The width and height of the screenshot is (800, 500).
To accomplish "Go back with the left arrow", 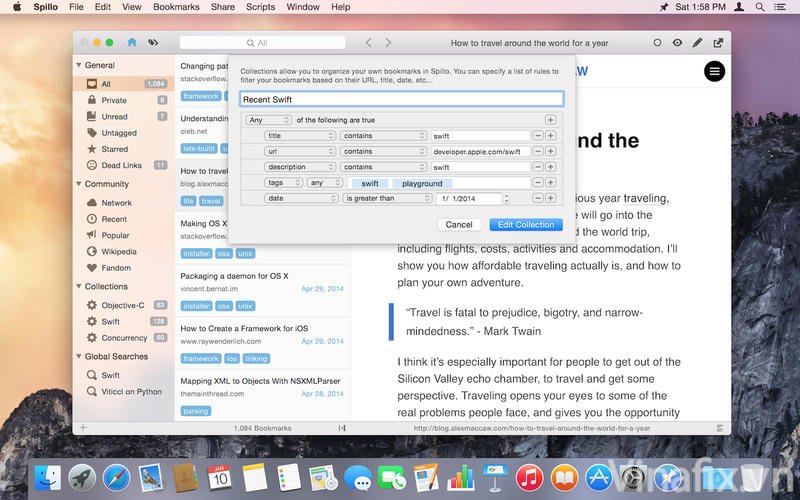I will (x=368, y=43).
